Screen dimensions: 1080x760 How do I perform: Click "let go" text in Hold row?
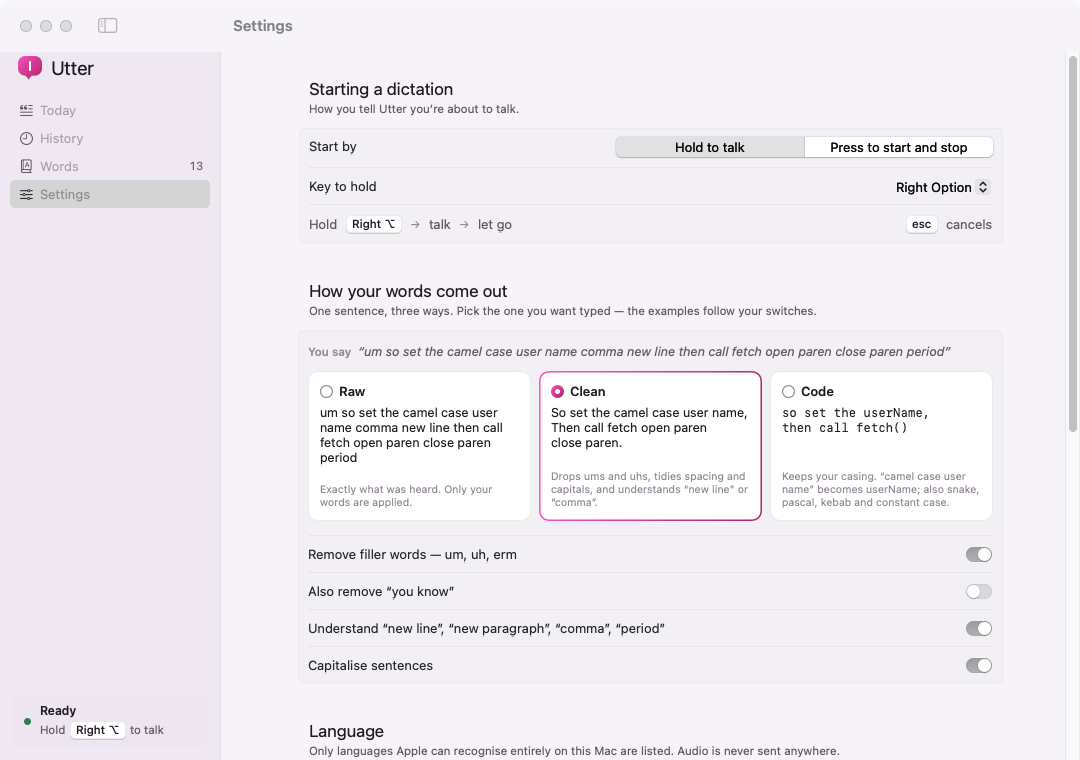pyautogui.click(x=495, y=225)
